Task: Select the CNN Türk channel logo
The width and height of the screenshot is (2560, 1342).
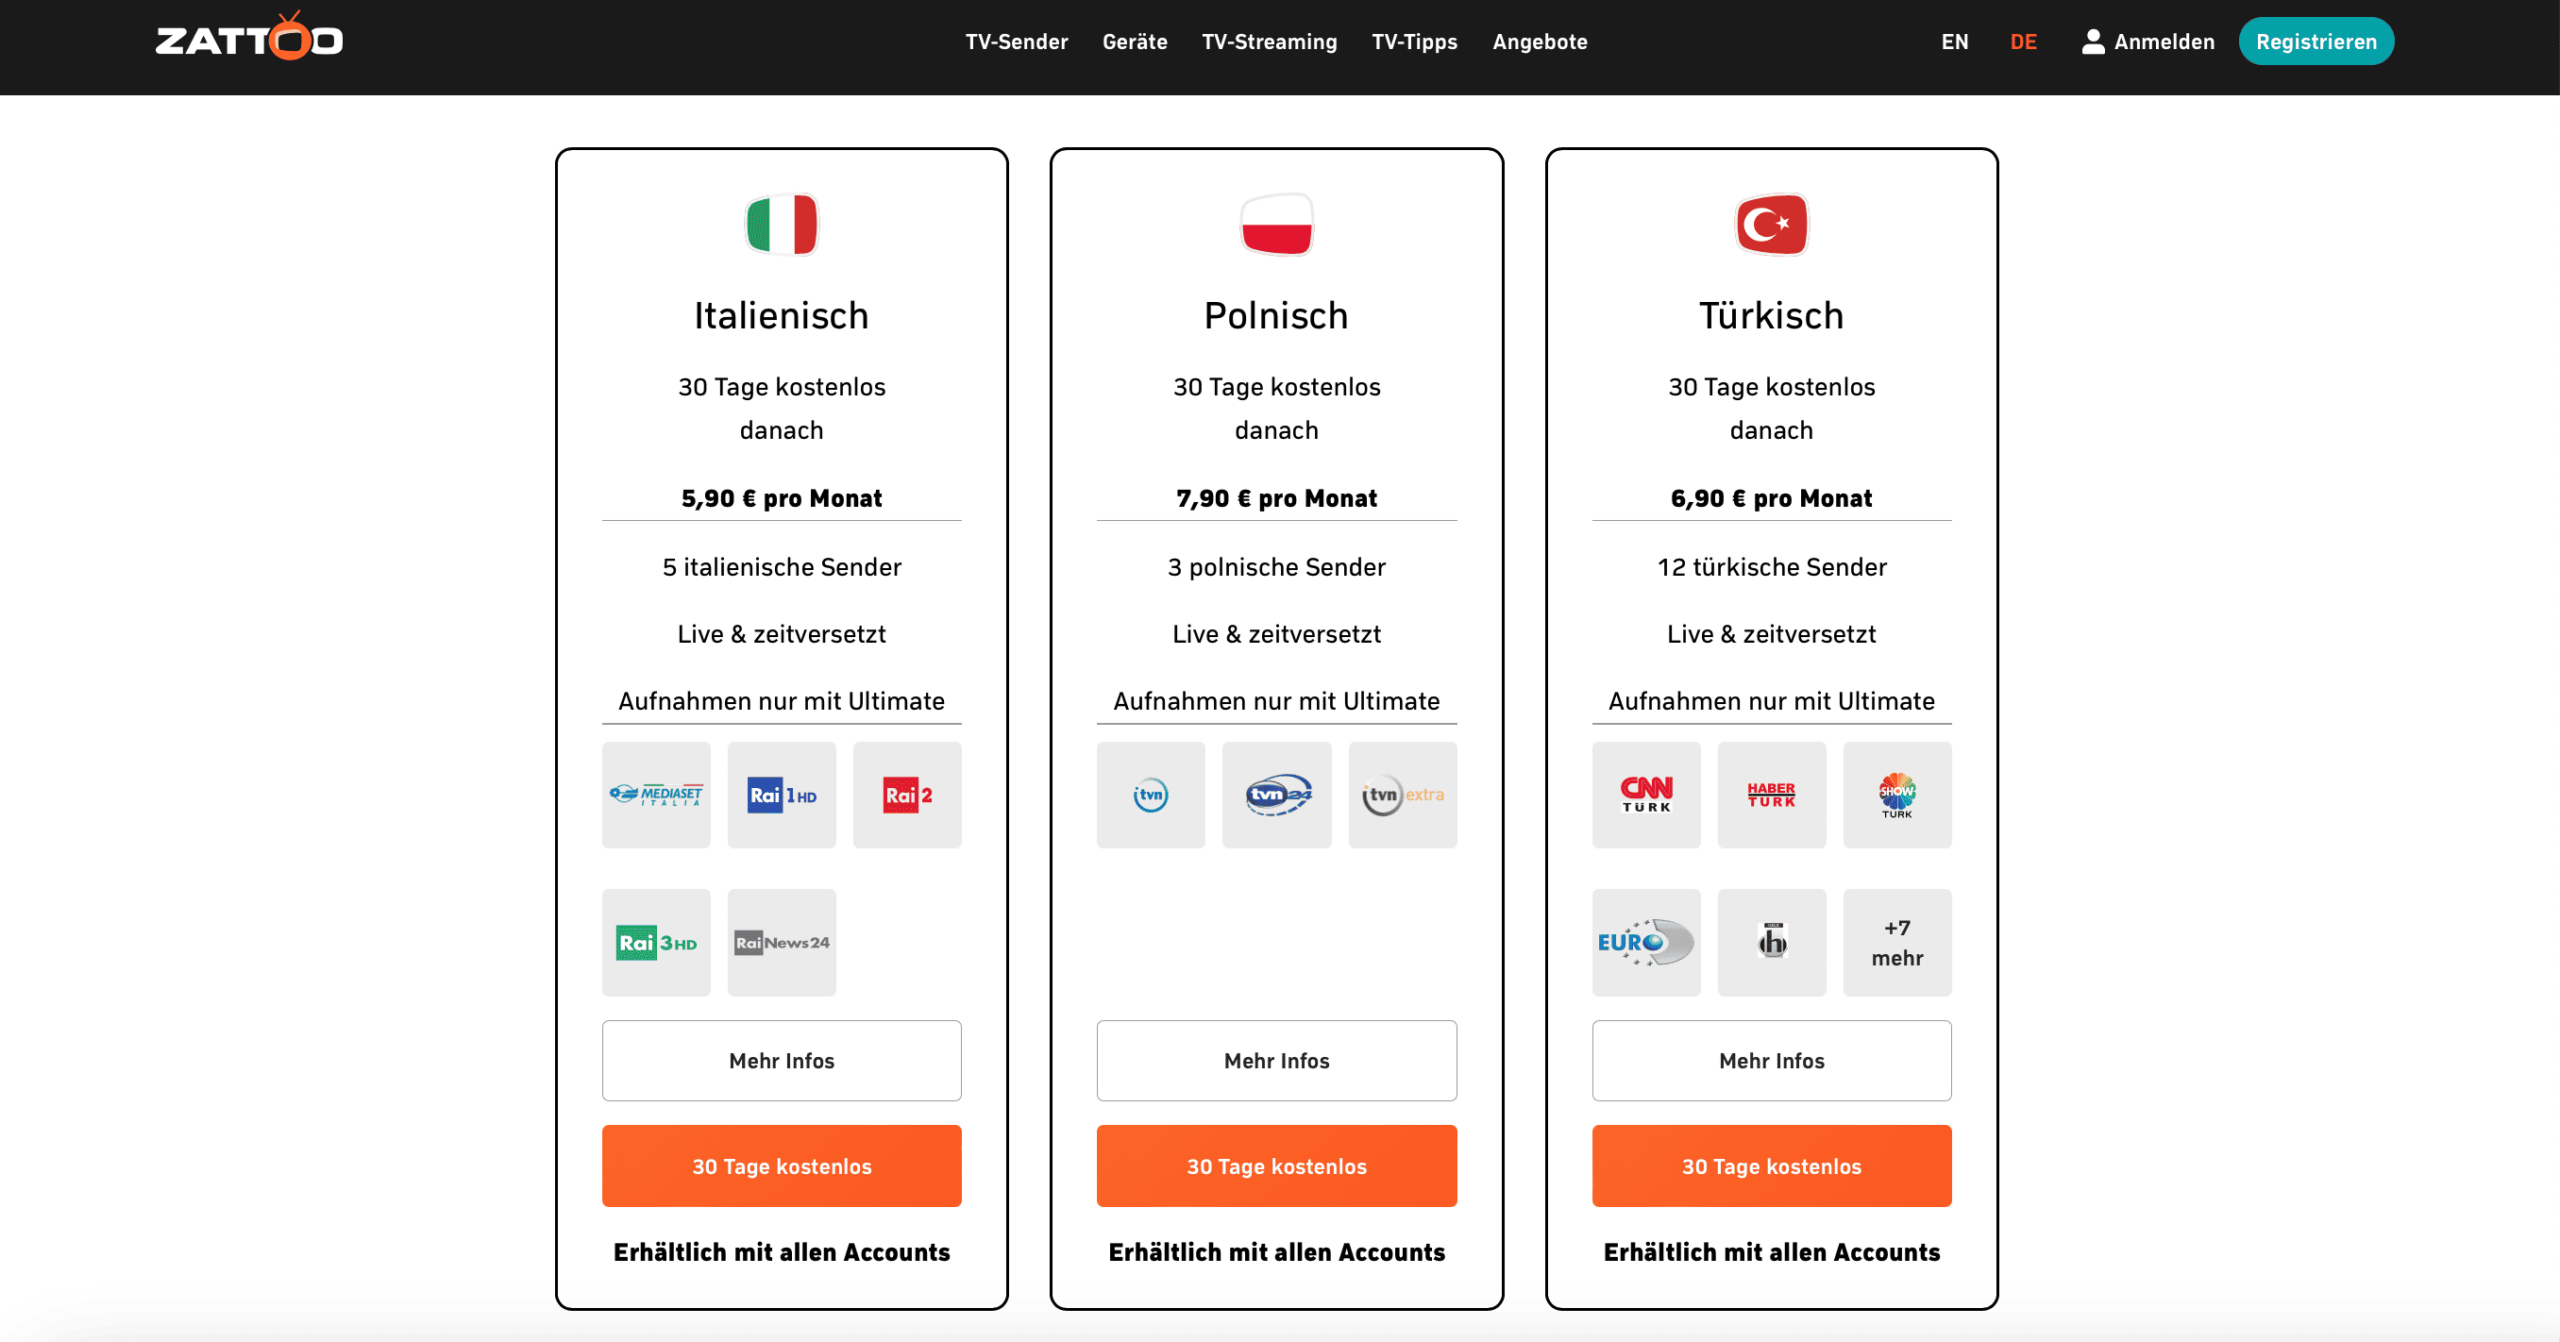Action: coord(1646,795)
